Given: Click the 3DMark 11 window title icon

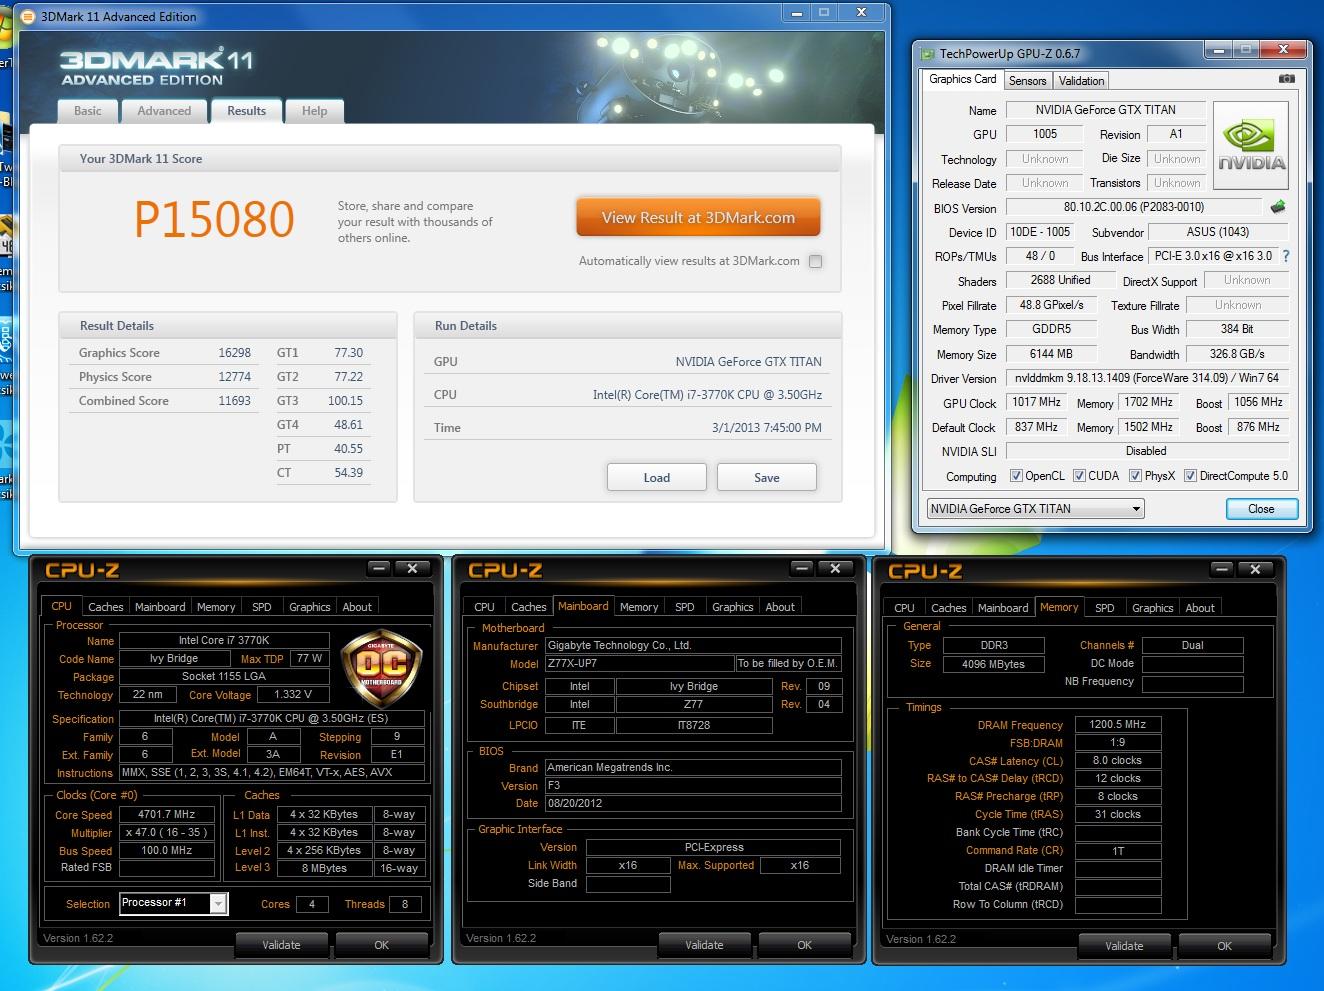Looking at the screenshot, I should tap(26, 16).
